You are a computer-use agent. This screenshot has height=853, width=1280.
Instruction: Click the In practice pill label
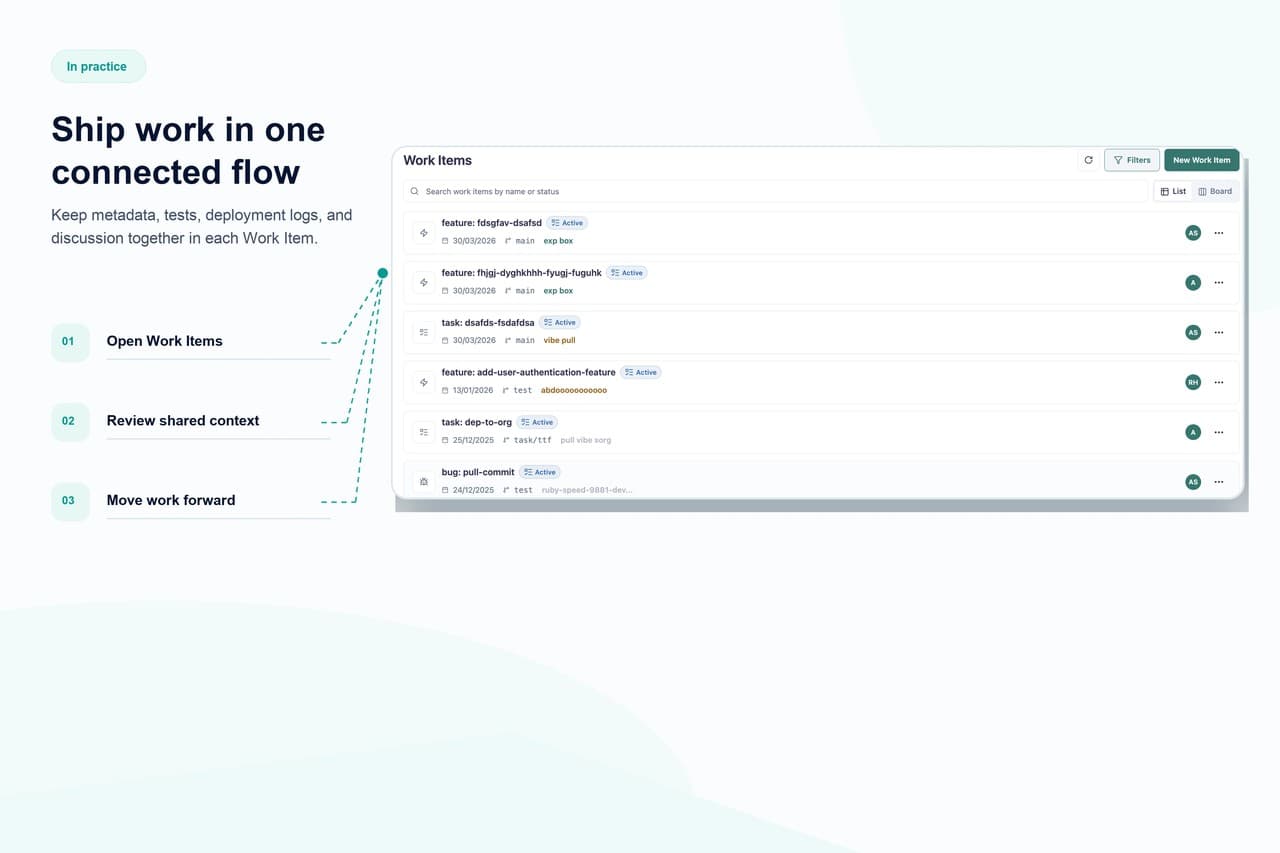click(97, 66)
